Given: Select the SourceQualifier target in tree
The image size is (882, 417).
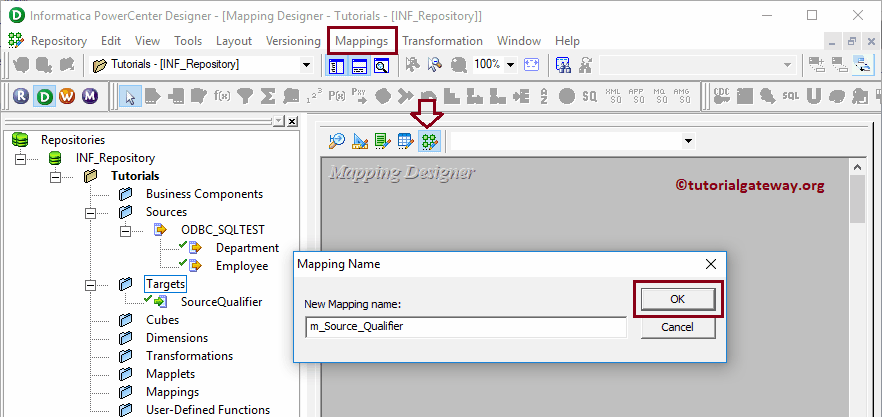Looking at the screenshot, I should [222, 302].
